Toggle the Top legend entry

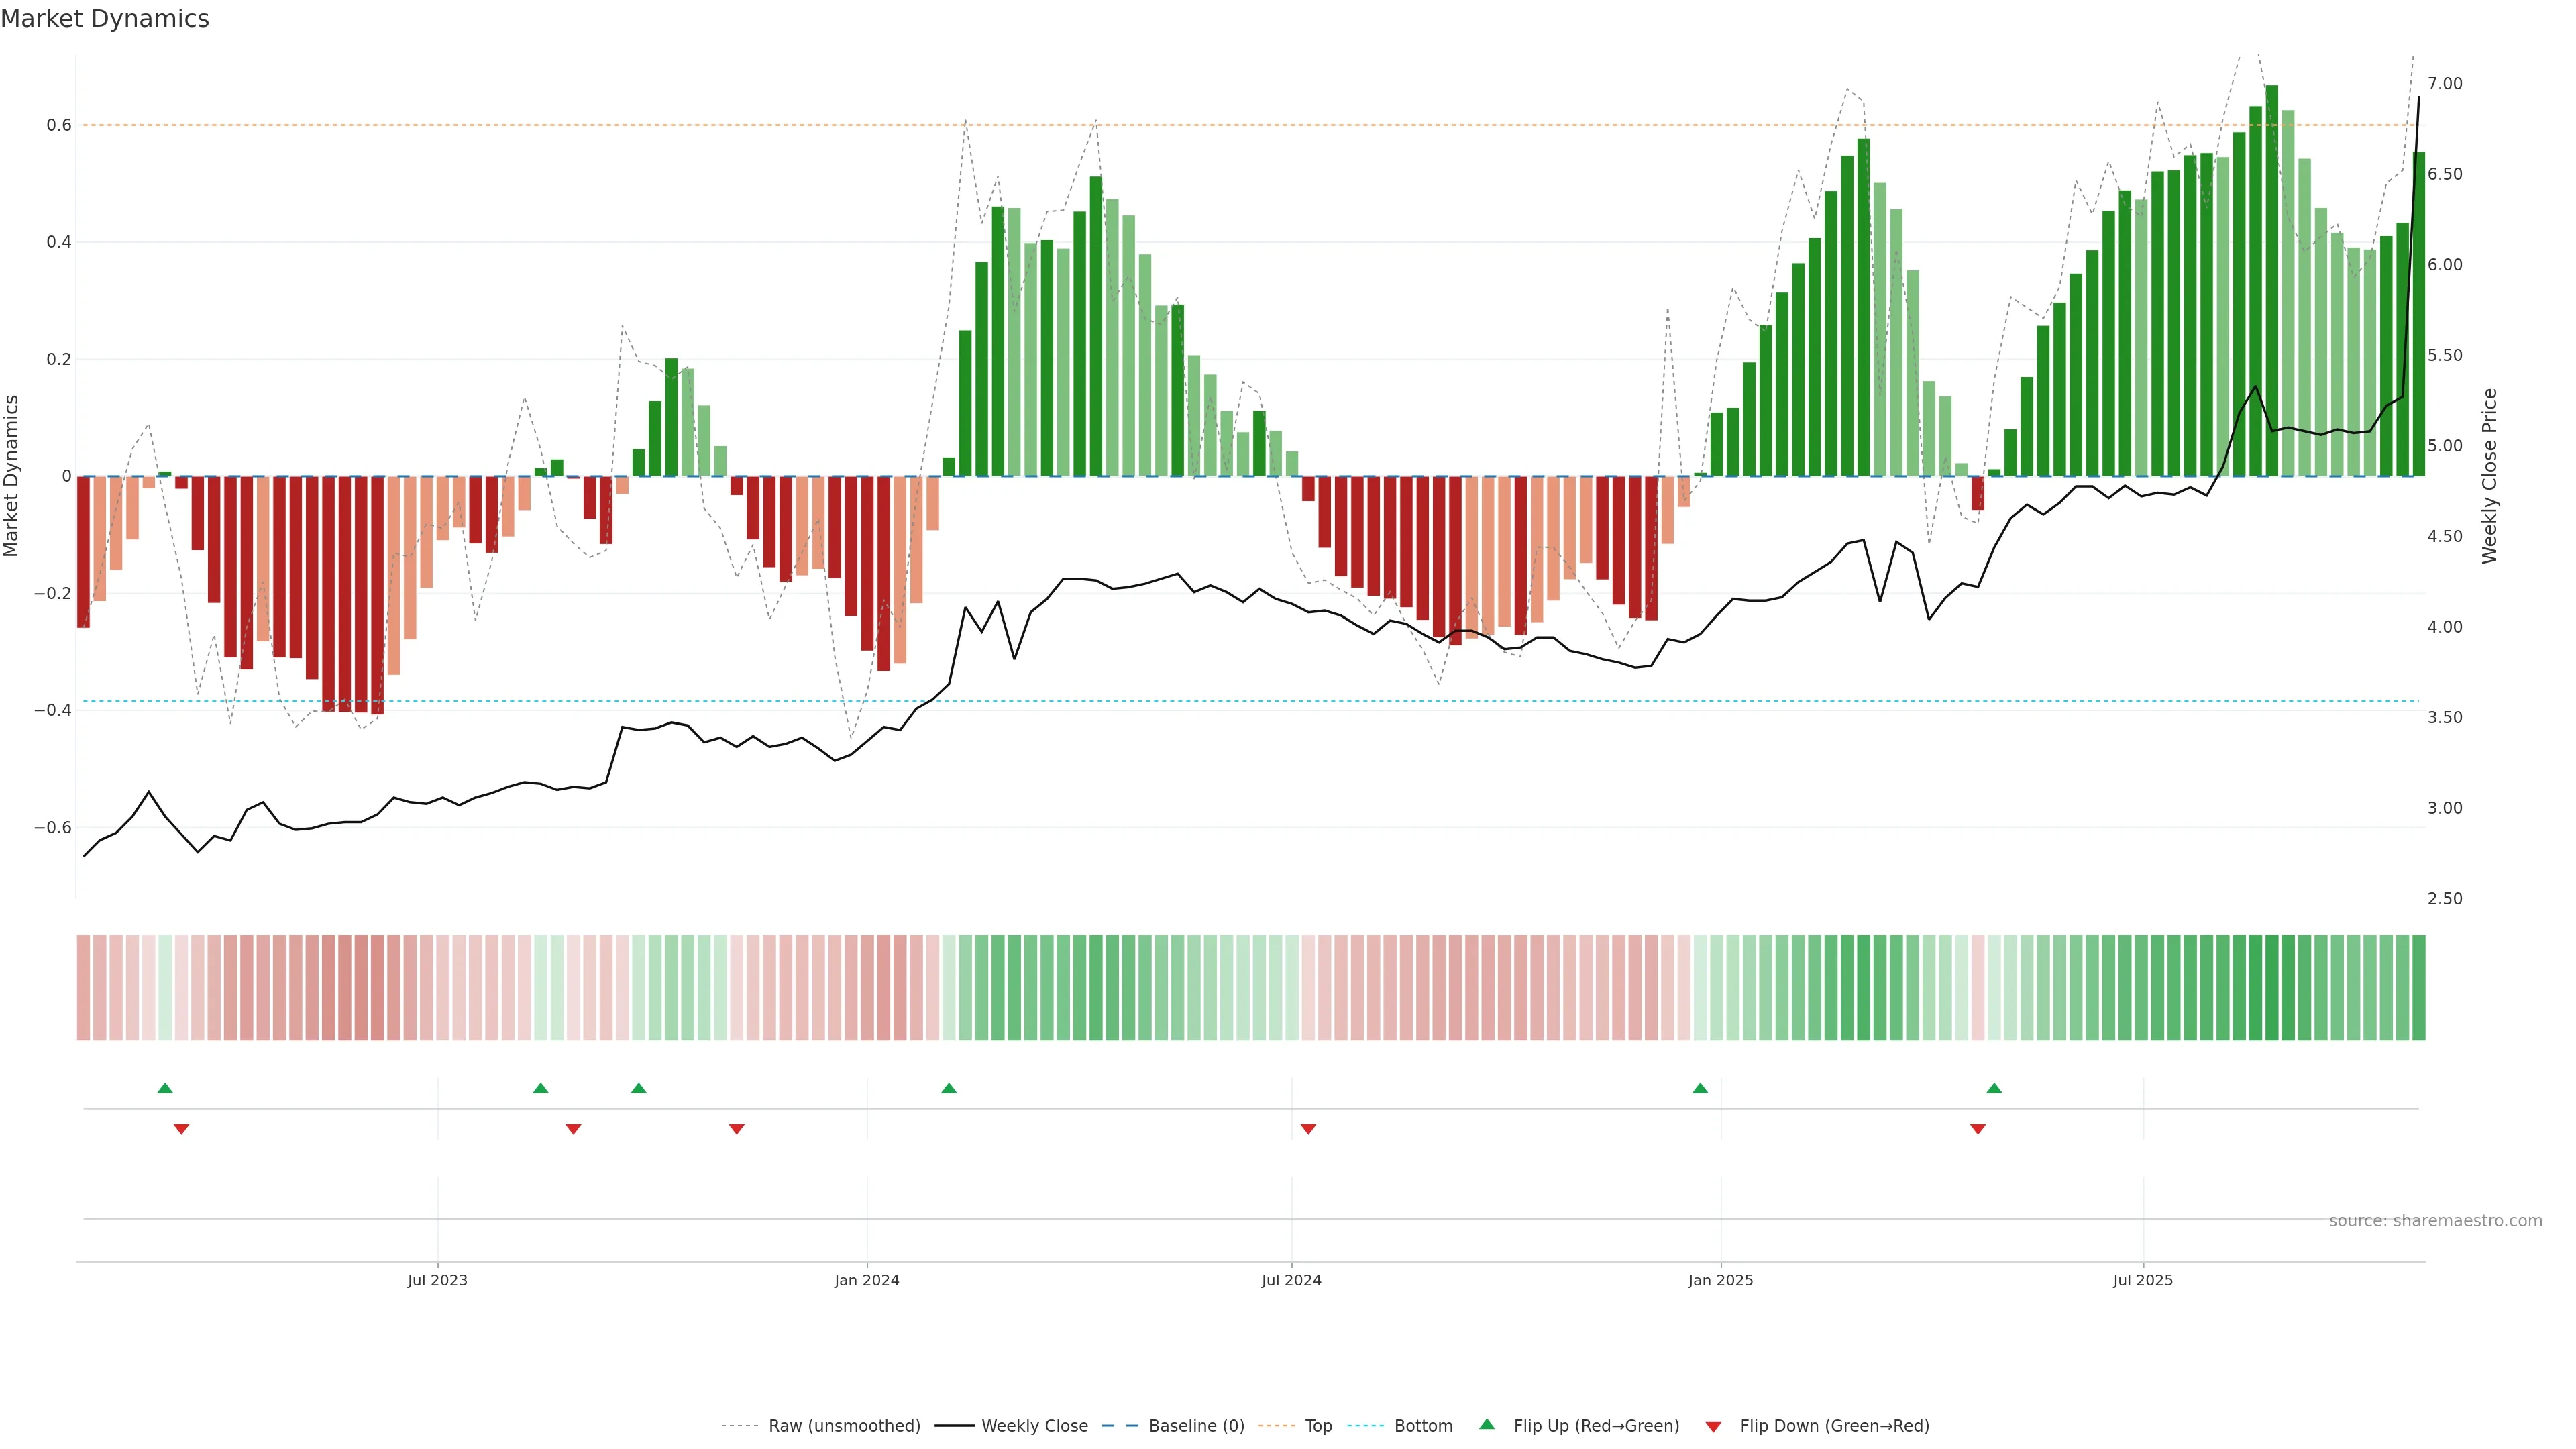coord(1318,1426)
